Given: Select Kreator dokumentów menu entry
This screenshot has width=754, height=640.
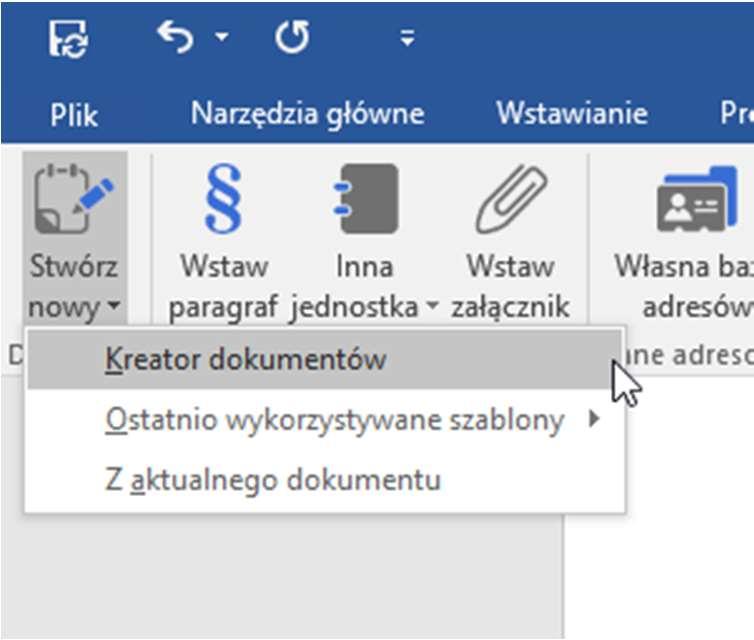Looking at the screenshot, I should [325, 360].
